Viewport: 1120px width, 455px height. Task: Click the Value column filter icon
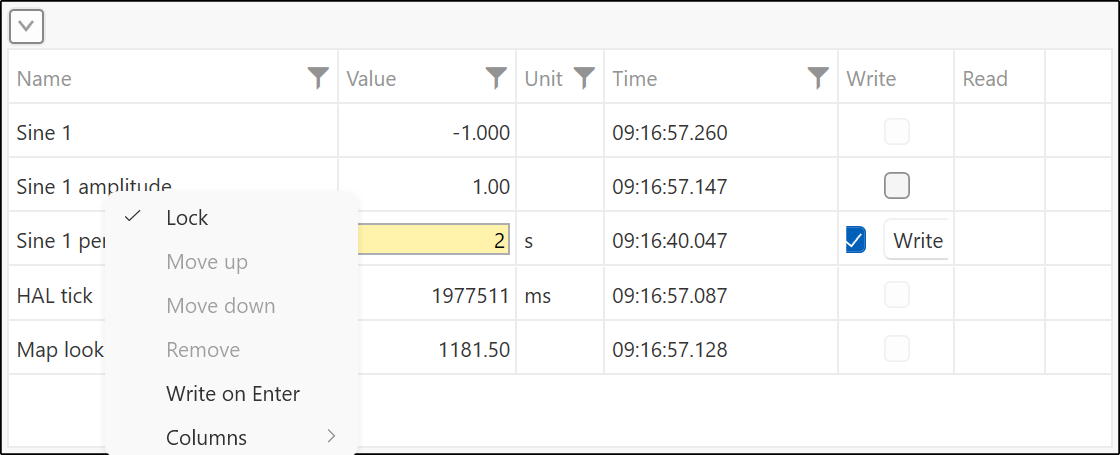pyautogui.click(x=496, y=77)
